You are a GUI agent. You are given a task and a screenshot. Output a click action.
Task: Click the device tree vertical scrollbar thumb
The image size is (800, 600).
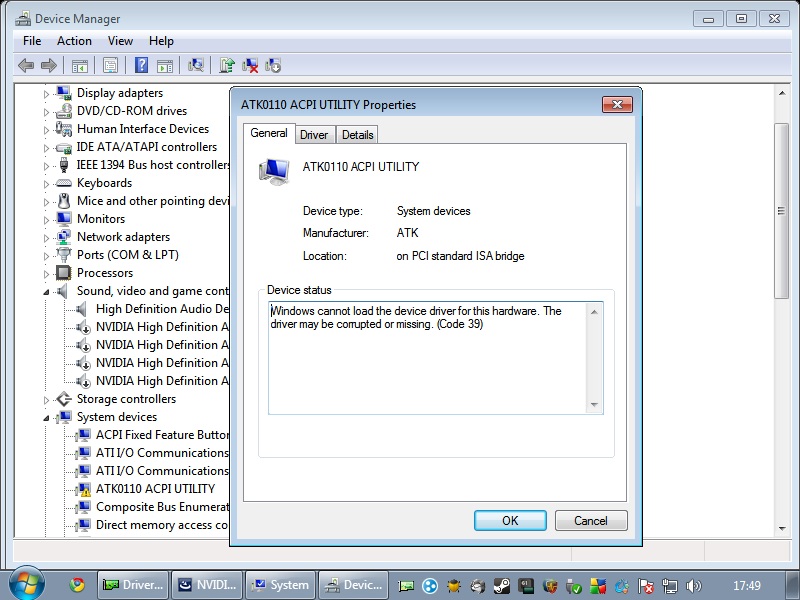point(781,211)
